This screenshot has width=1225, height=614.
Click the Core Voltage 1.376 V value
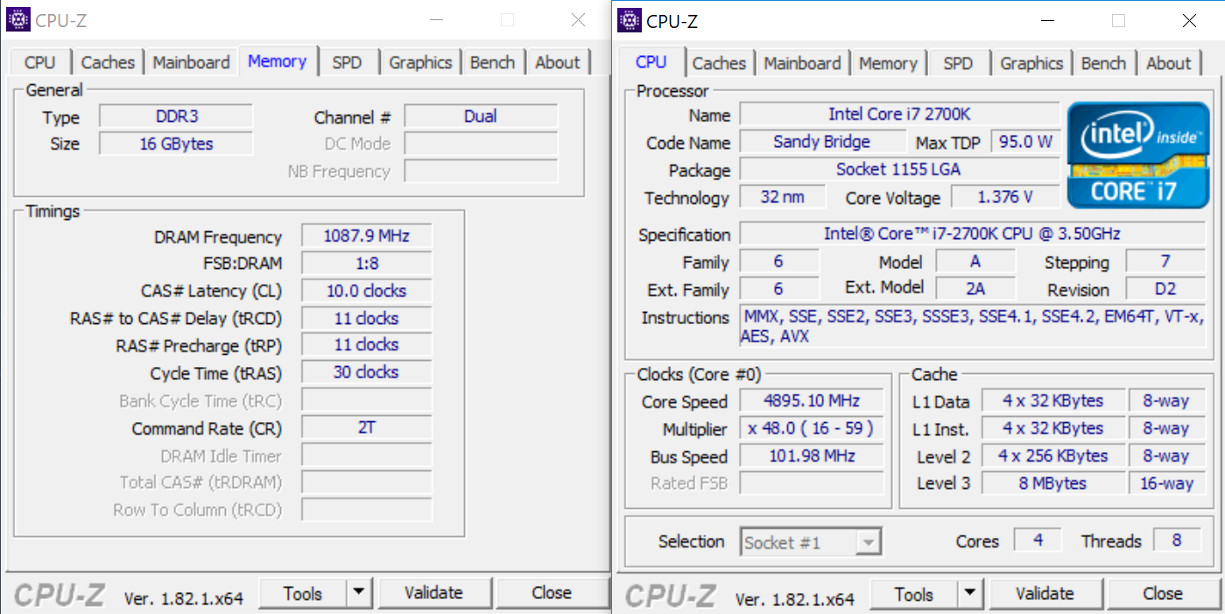1004,197
